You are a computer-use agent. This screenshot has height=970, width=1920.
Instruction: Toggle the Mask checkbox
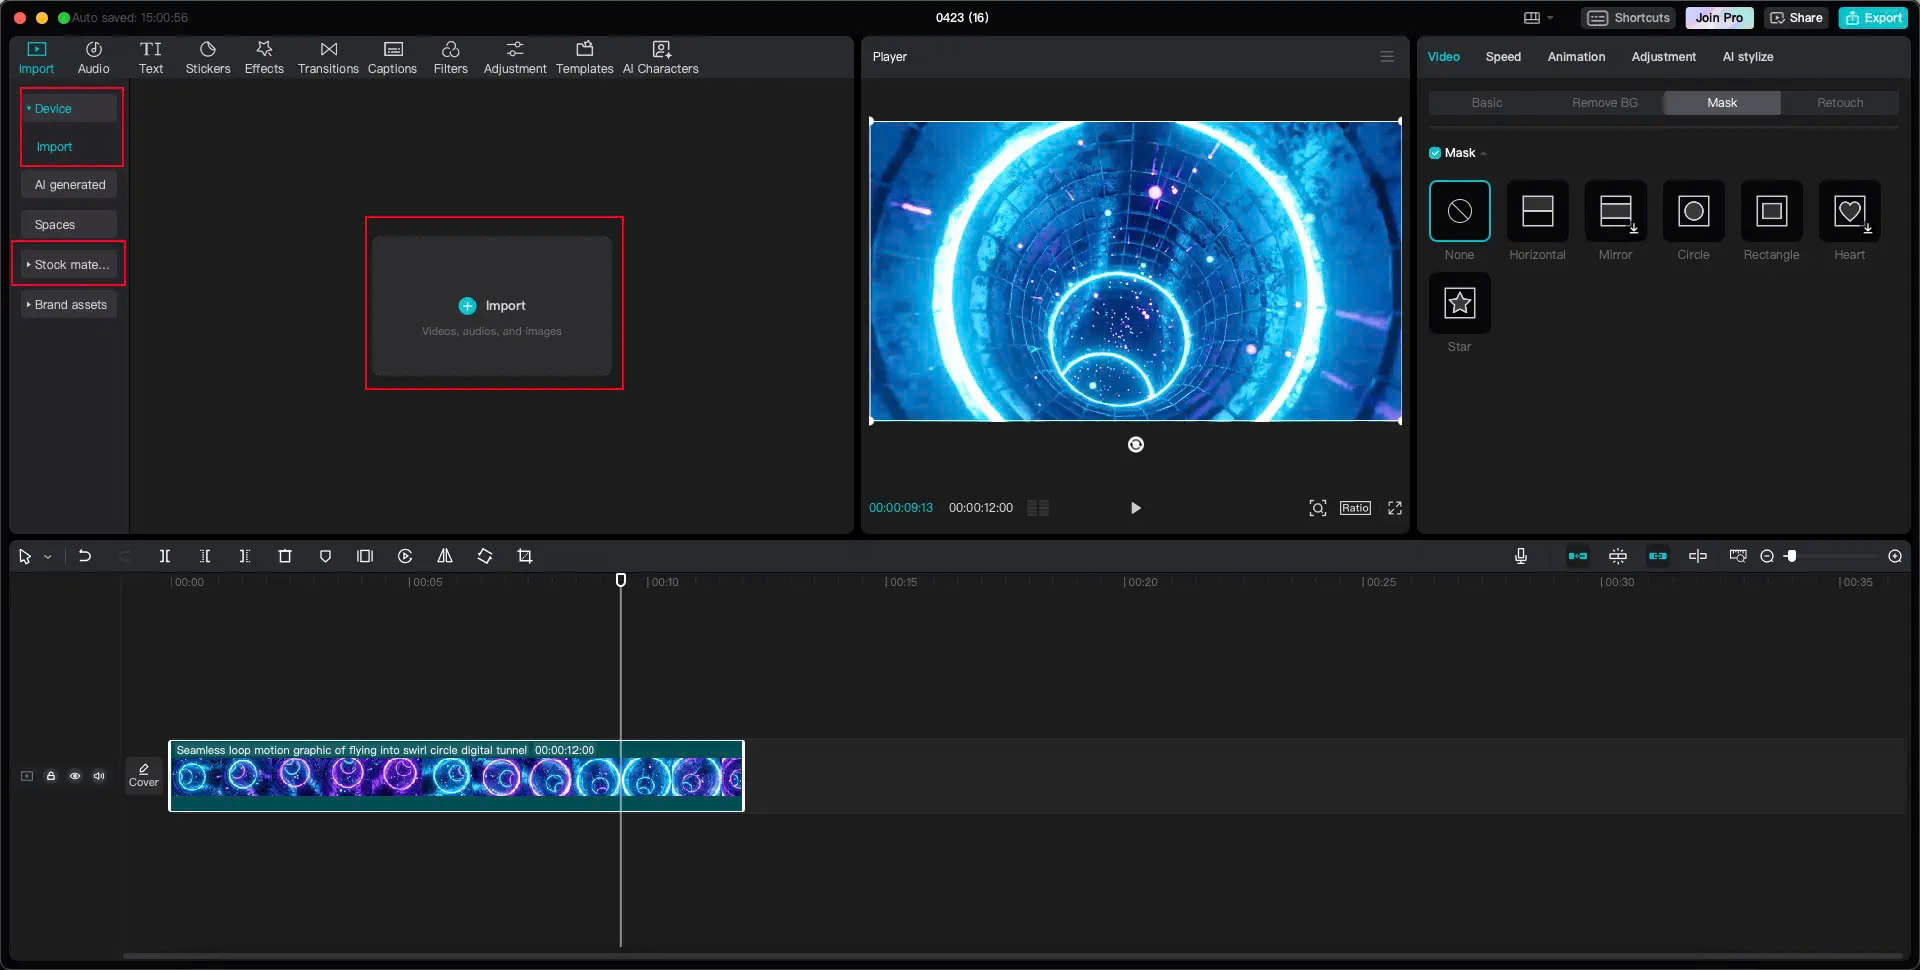pyautogui.click(x=1435, y=153)
